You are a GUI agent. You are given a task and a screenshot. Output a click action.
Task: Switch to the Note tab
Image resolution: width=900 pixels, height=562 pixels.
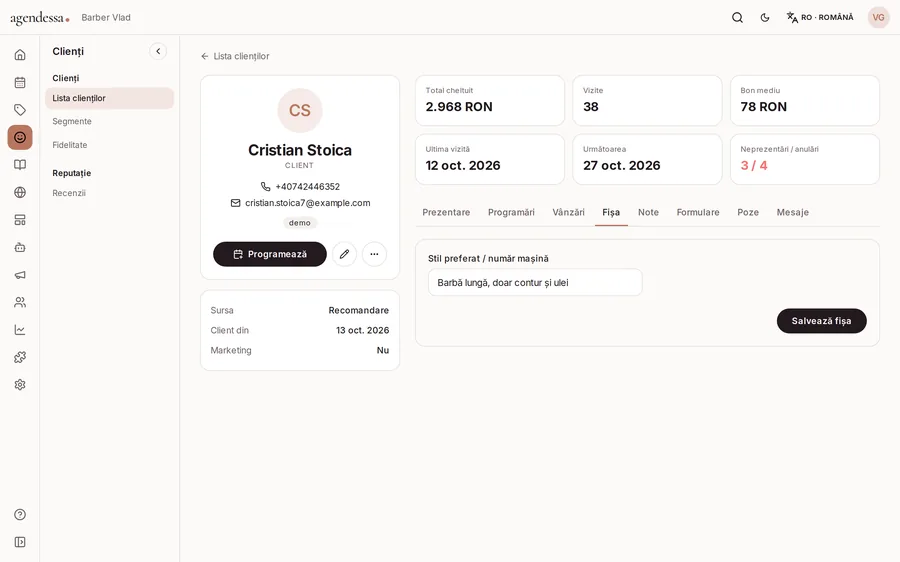click(x=648, y=212)
